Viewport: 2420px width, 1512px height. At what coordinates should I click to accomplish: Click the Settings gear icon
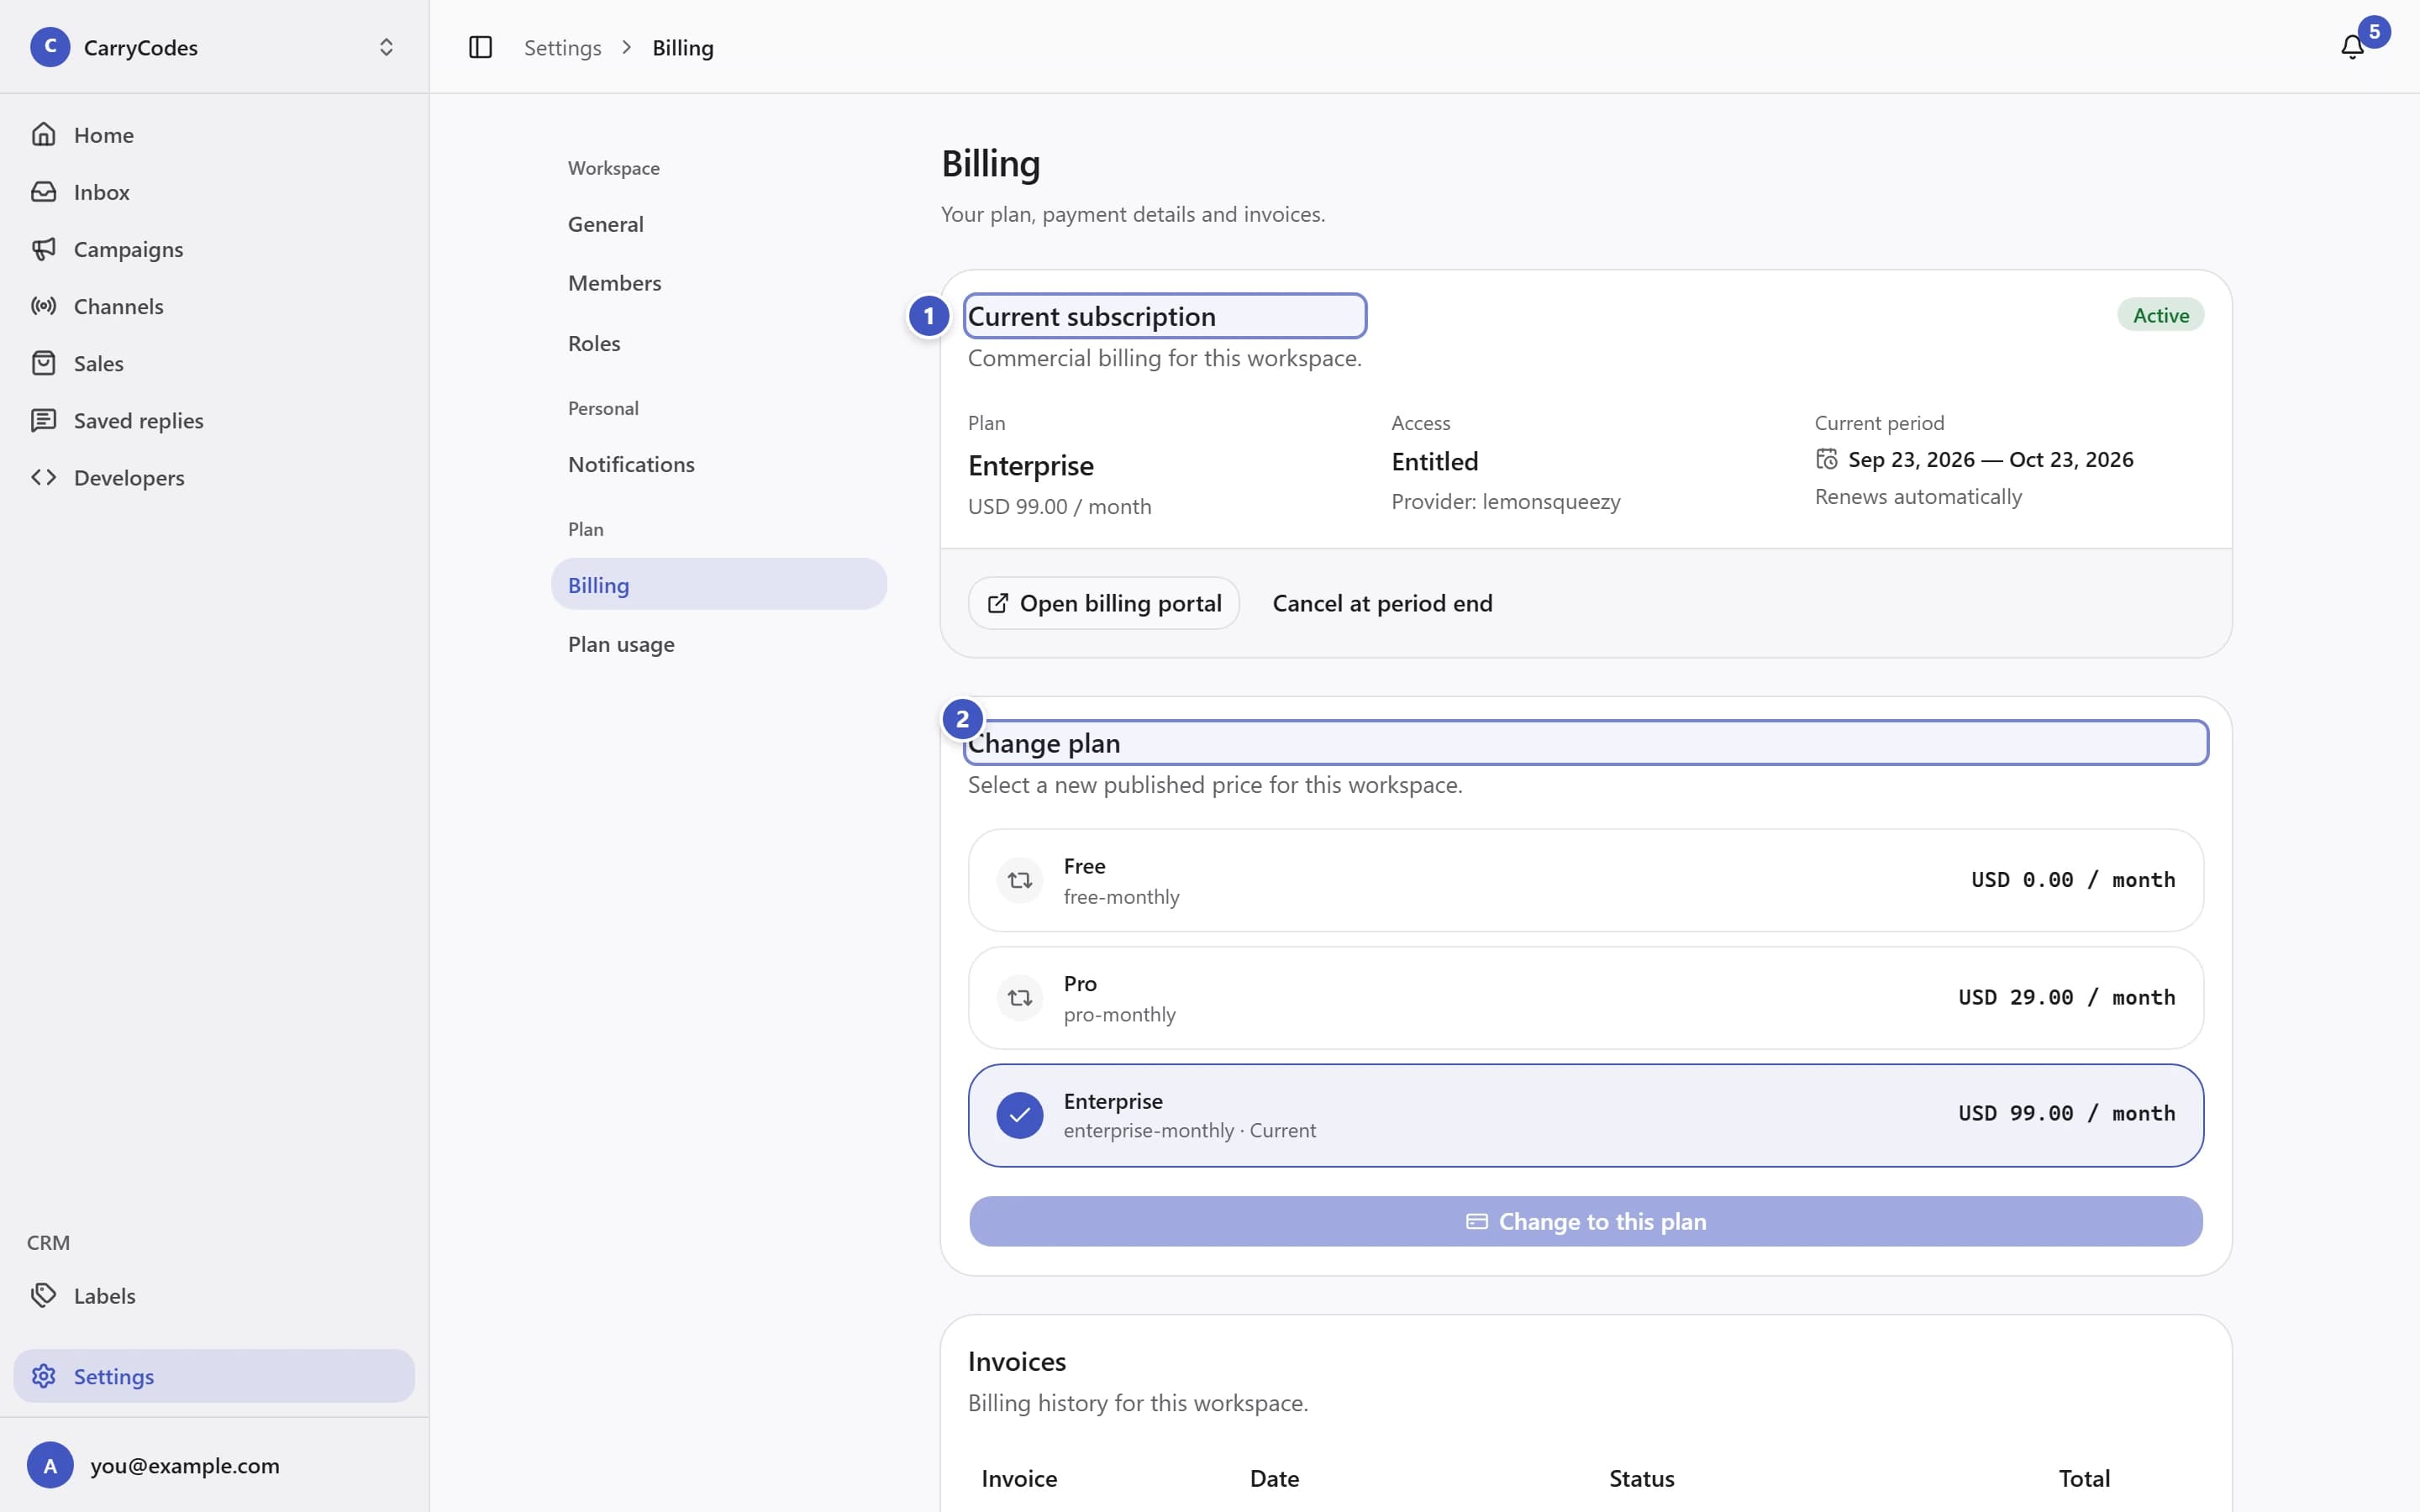tap(43, 1376)
